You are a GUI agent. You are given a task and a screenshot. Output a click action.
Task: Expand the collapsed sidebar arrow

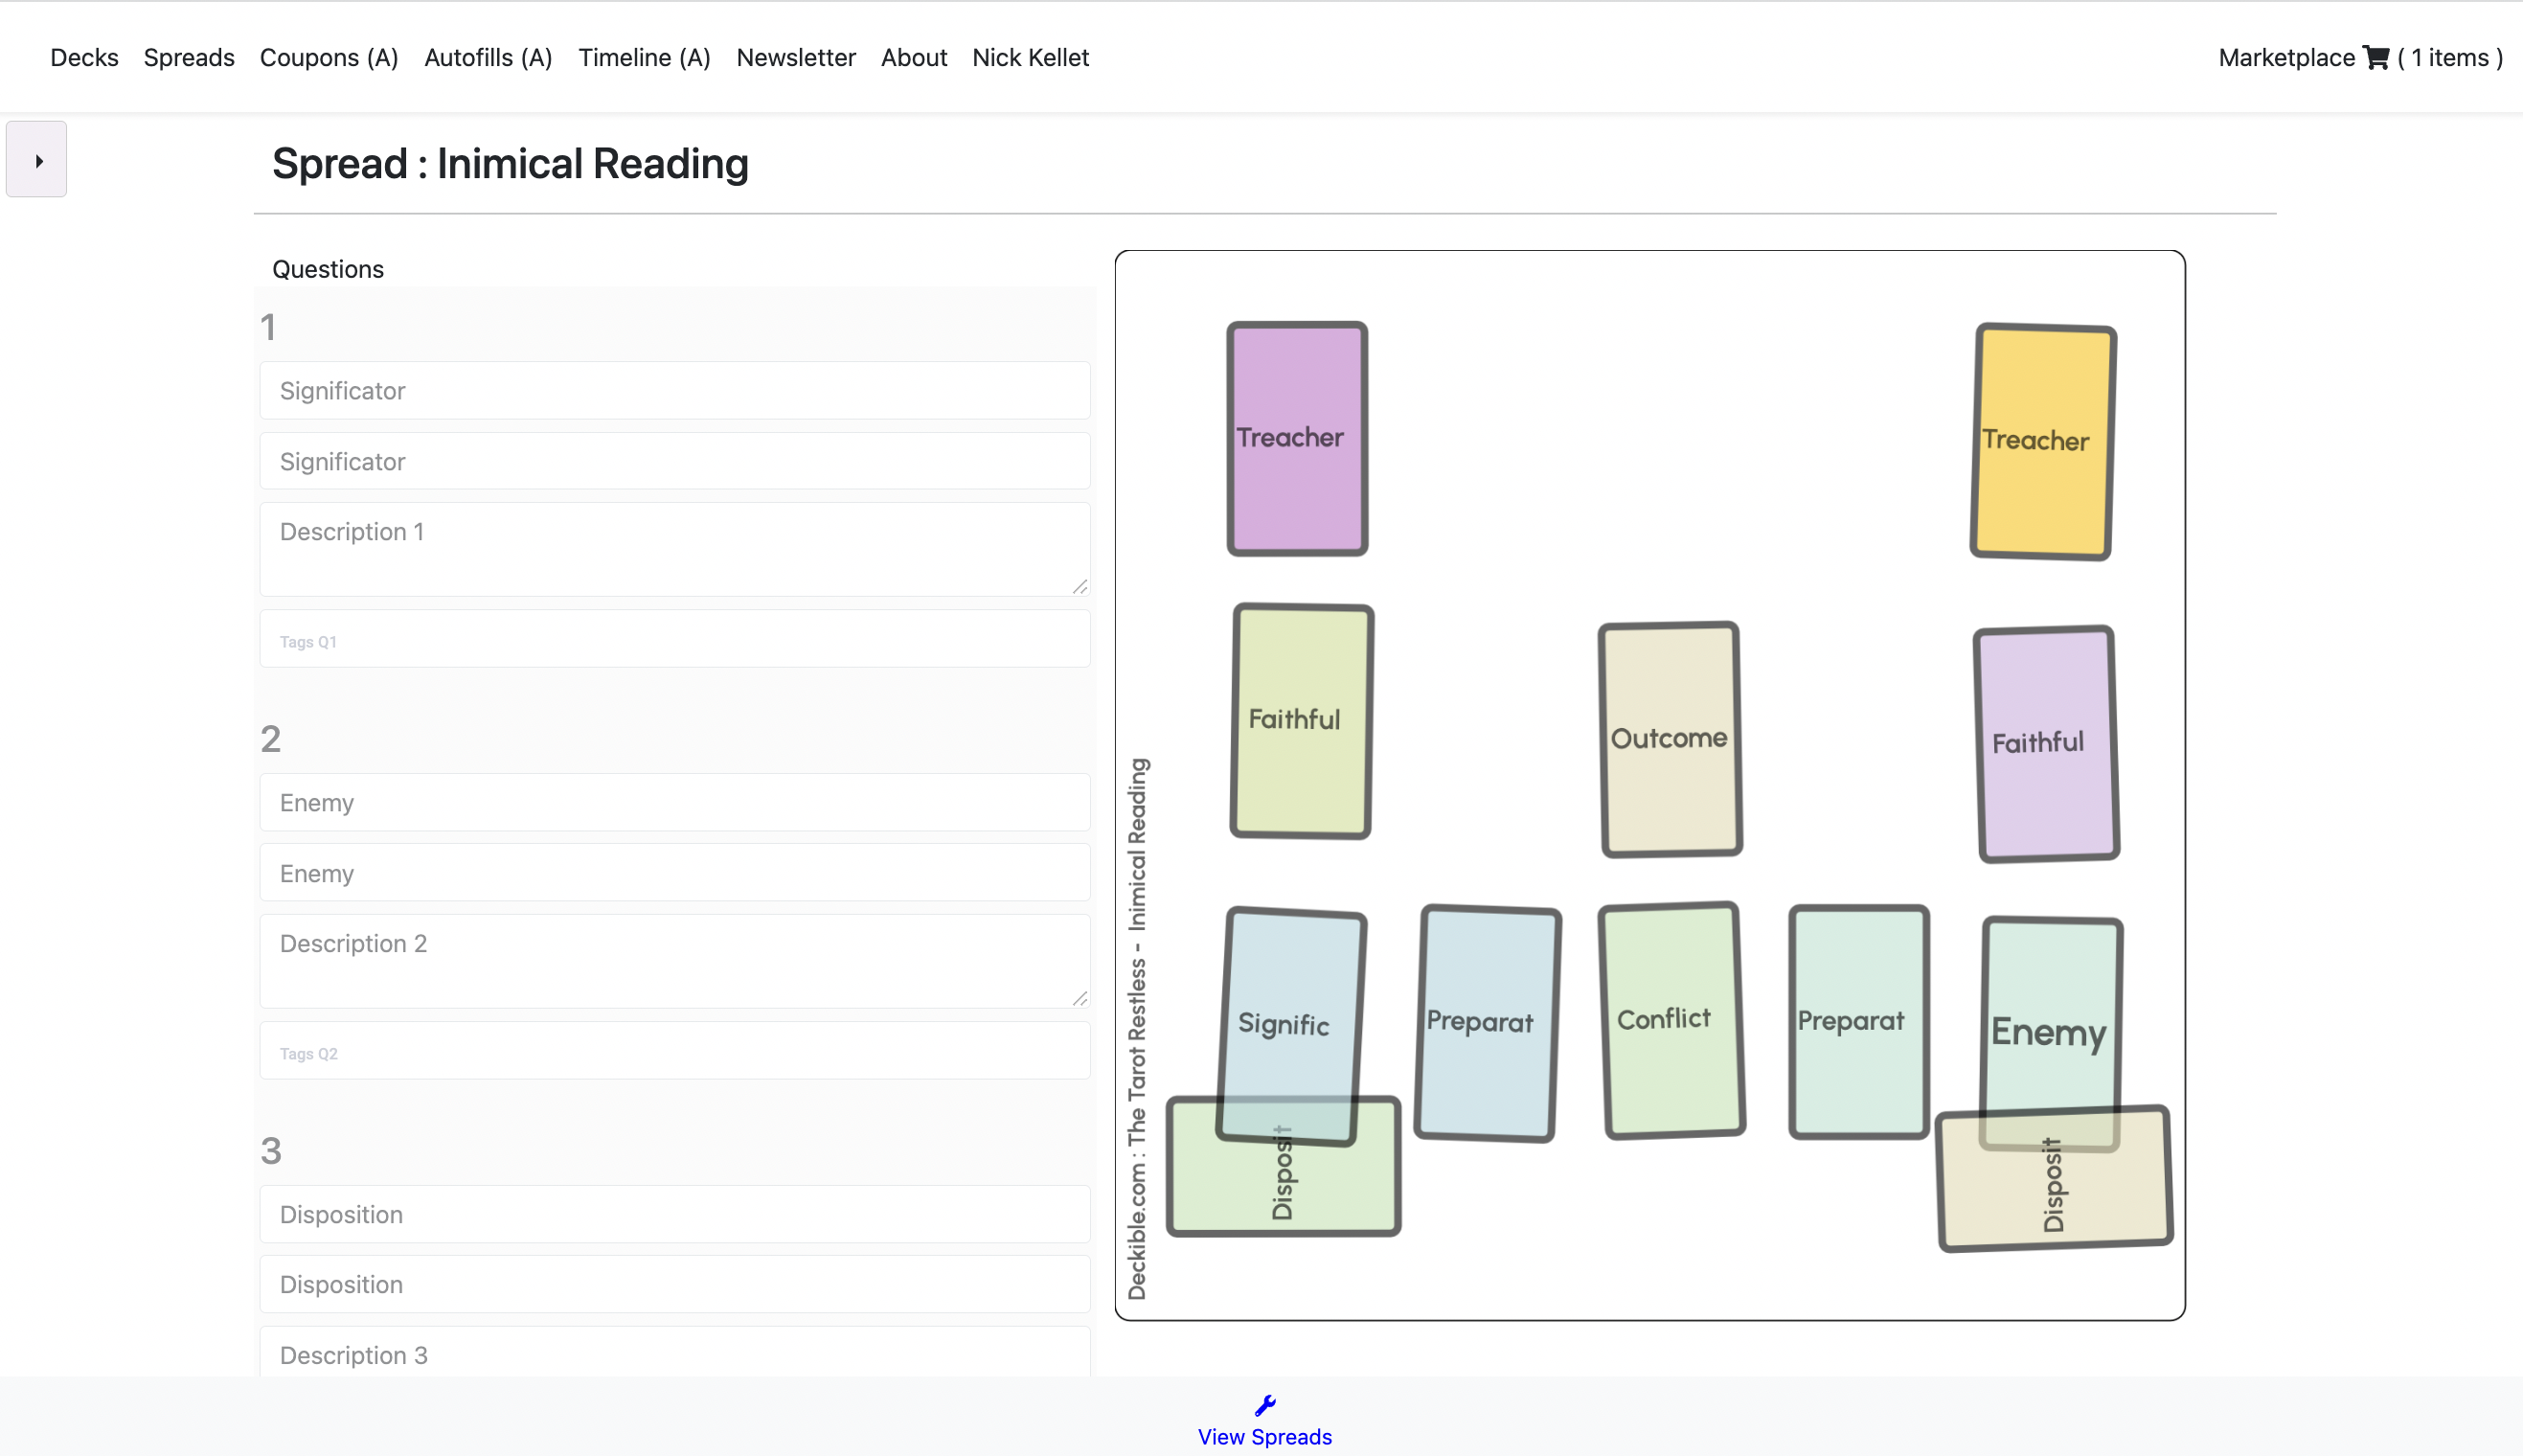(x=37, y=160)
